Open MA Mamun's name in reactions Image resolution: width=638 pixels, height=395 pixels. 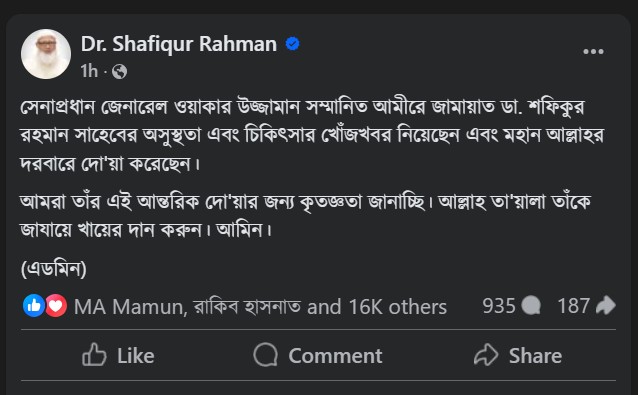pyautogui.click(x=128, y=307)
